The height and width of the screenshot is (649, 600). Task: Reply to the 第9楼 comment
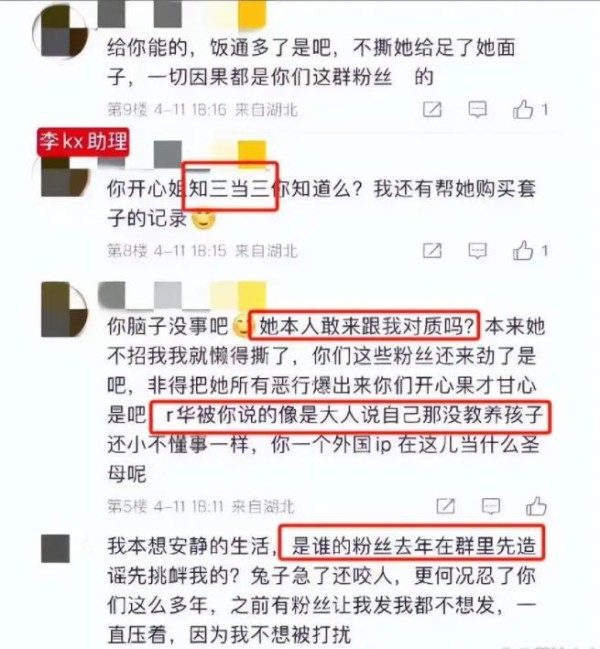[x=477, y=109]
